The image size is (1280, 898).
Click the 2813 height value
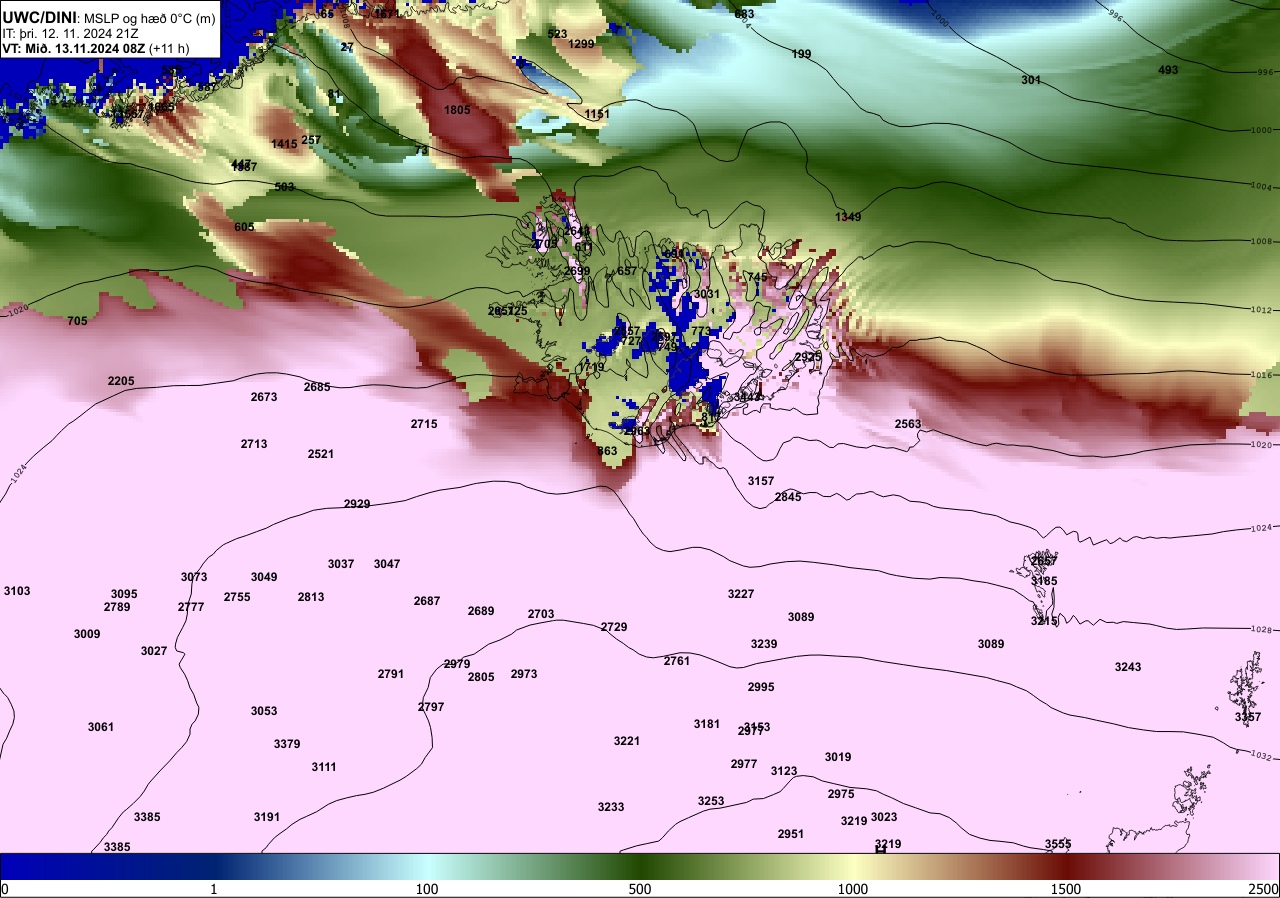click(311, 597)
